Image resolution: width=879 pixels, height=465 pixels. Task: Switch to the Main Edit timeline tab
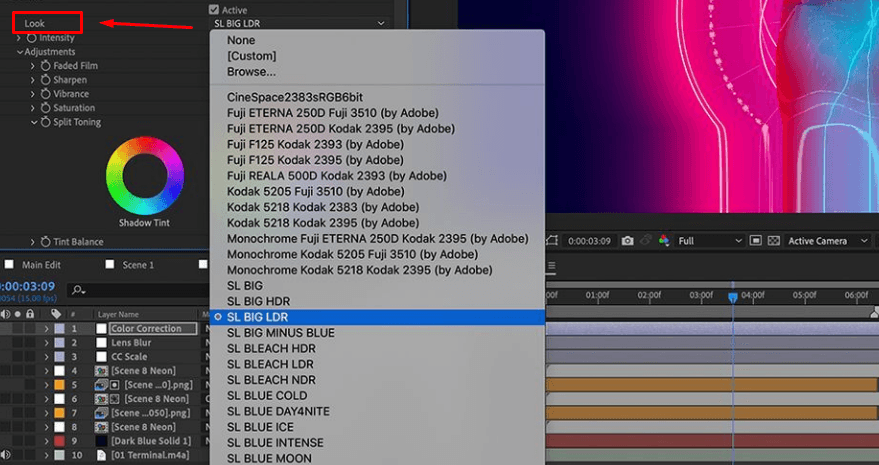tap(41, 265)
